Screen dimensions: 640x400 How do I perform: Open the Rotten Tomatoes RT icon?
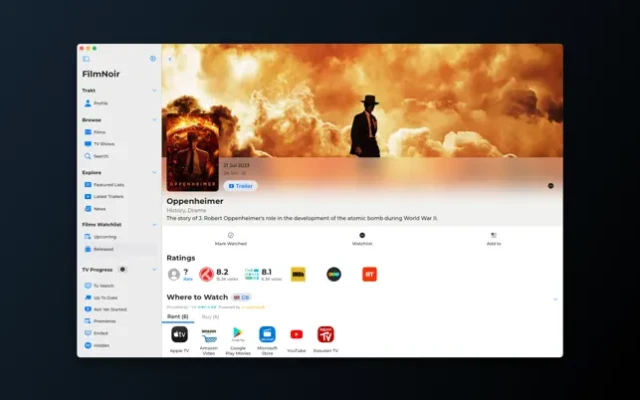370,274
